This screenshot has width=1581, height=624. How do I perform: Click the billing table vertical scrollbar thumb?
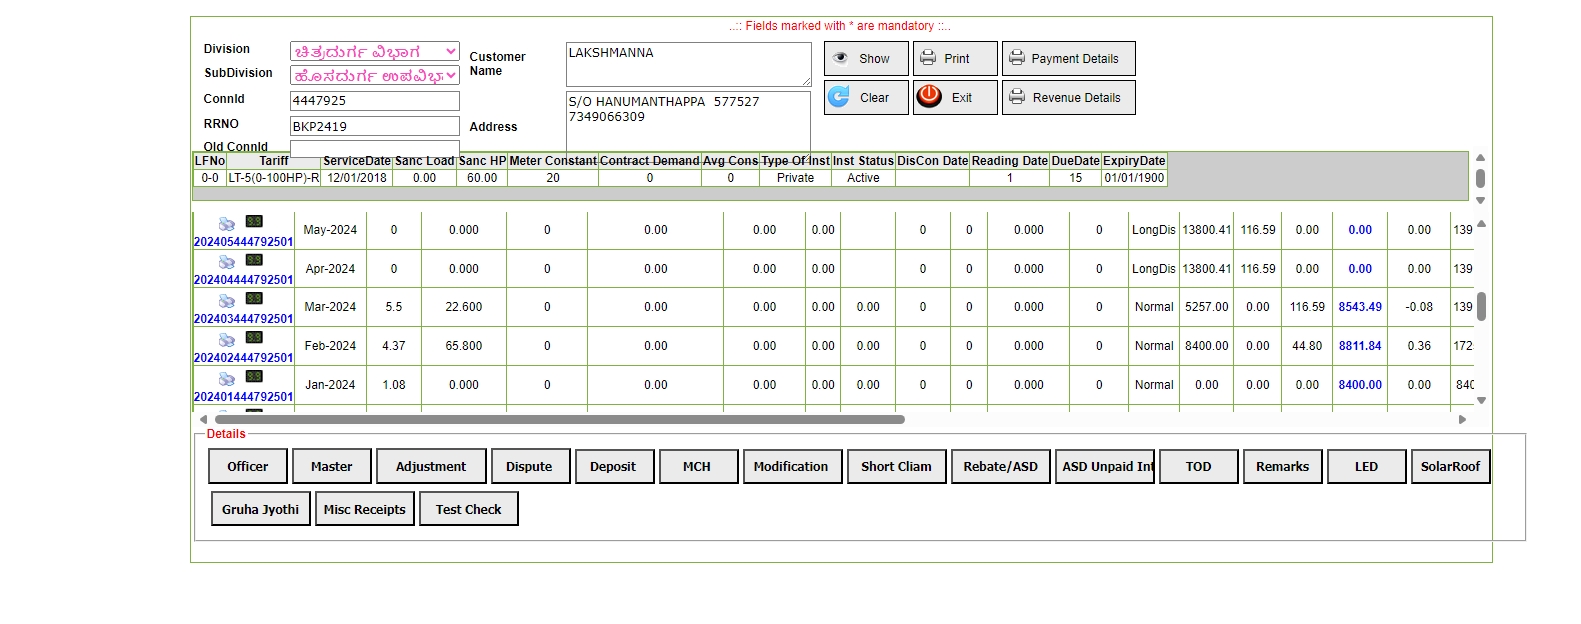pos(1481,306)
